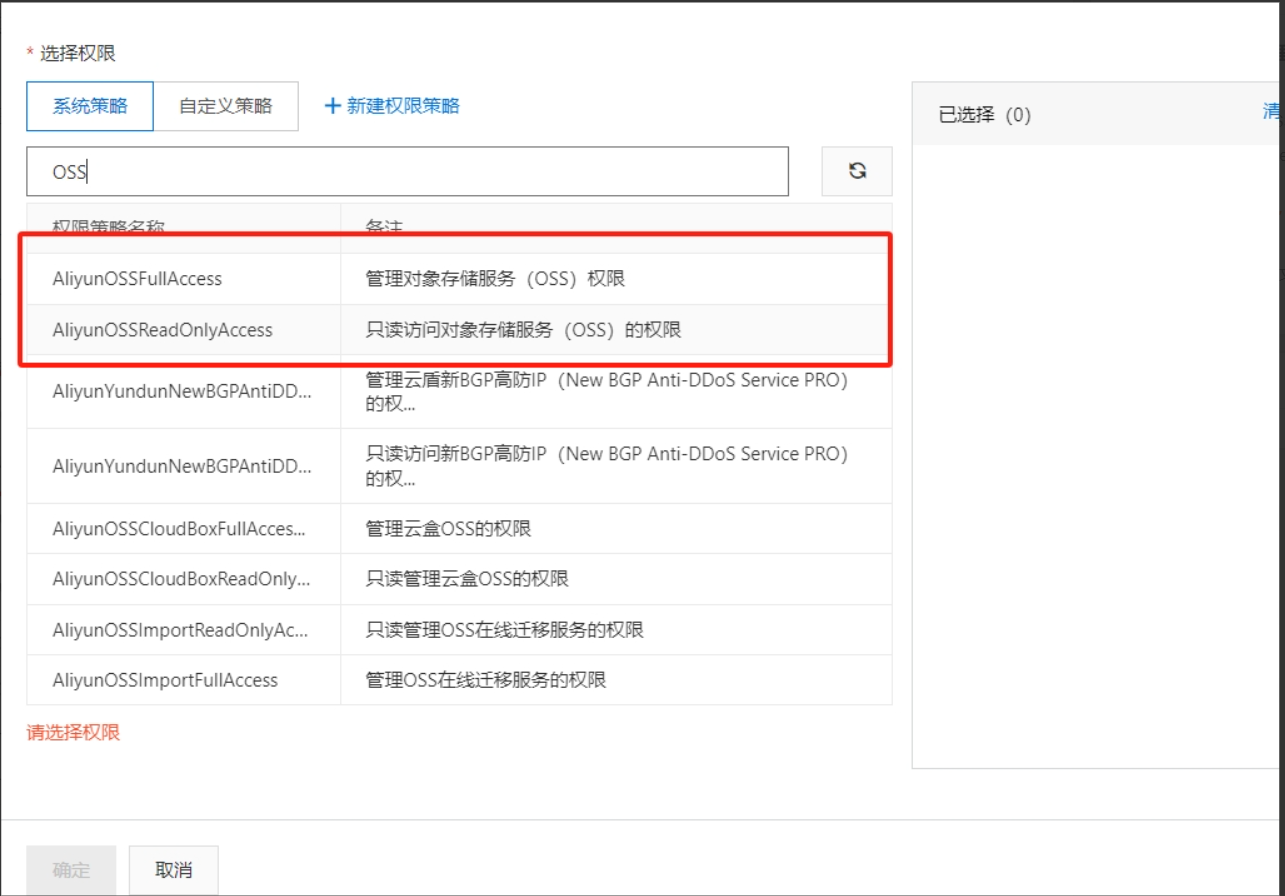Select the AliyunOSSImportFullAccess policy row
This screenshot has height=896, width=1285.
tap(459, 680)
